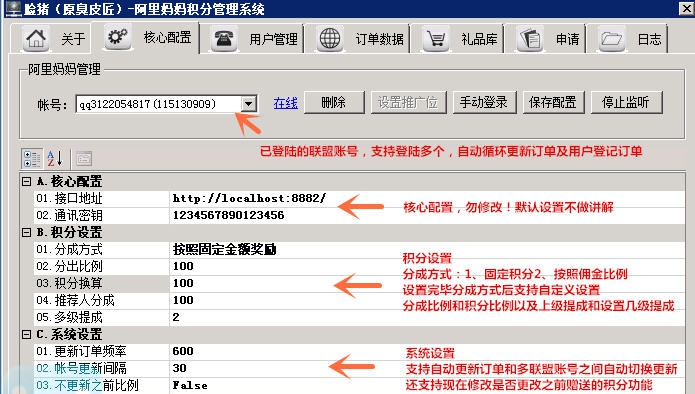Click the property pages toolbar icon
Screen dimensions: 695x394
point(83,158)
